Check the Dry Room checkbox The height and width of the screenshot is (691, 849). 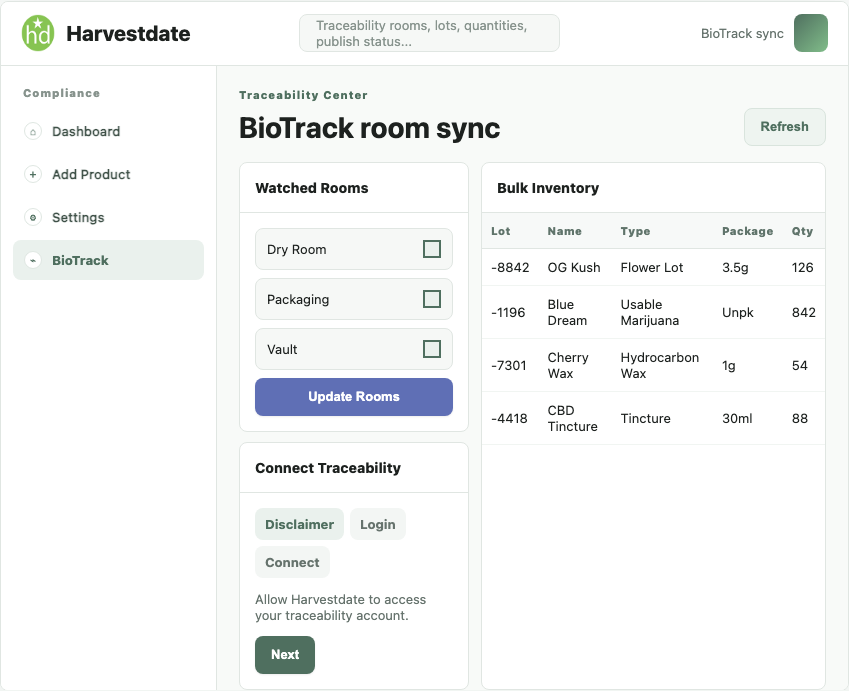[432, 249]
